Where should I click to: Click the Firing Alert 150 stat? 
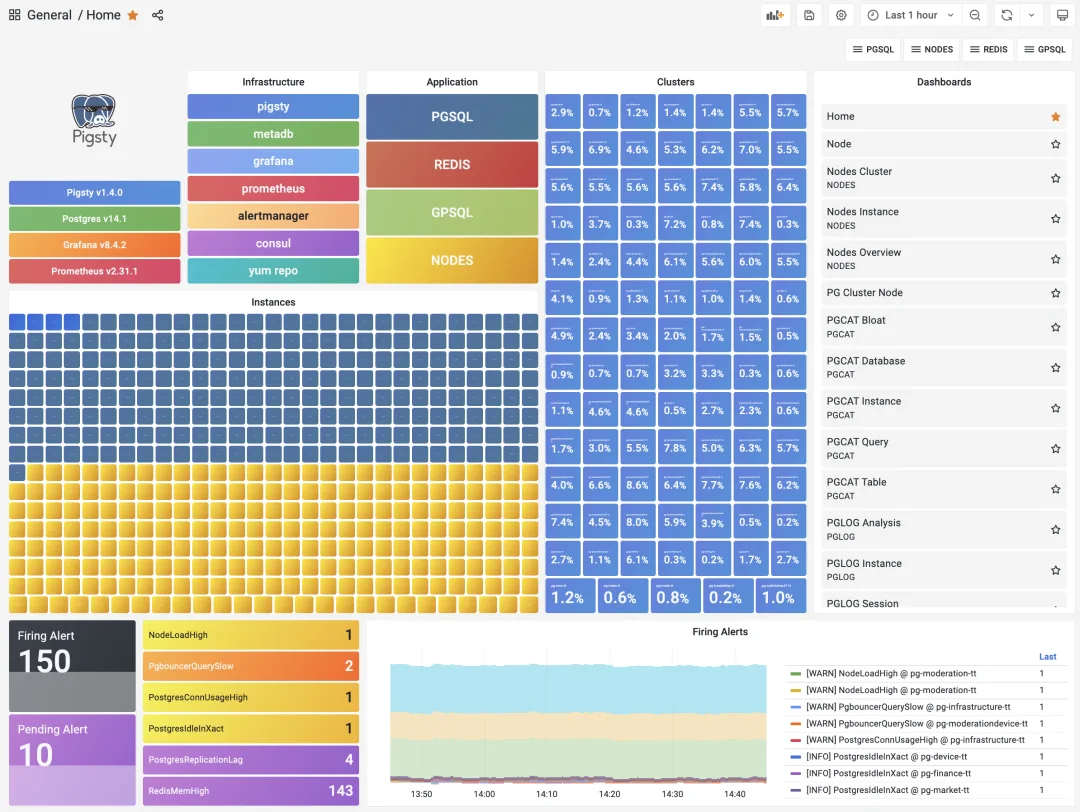[72, 665]
